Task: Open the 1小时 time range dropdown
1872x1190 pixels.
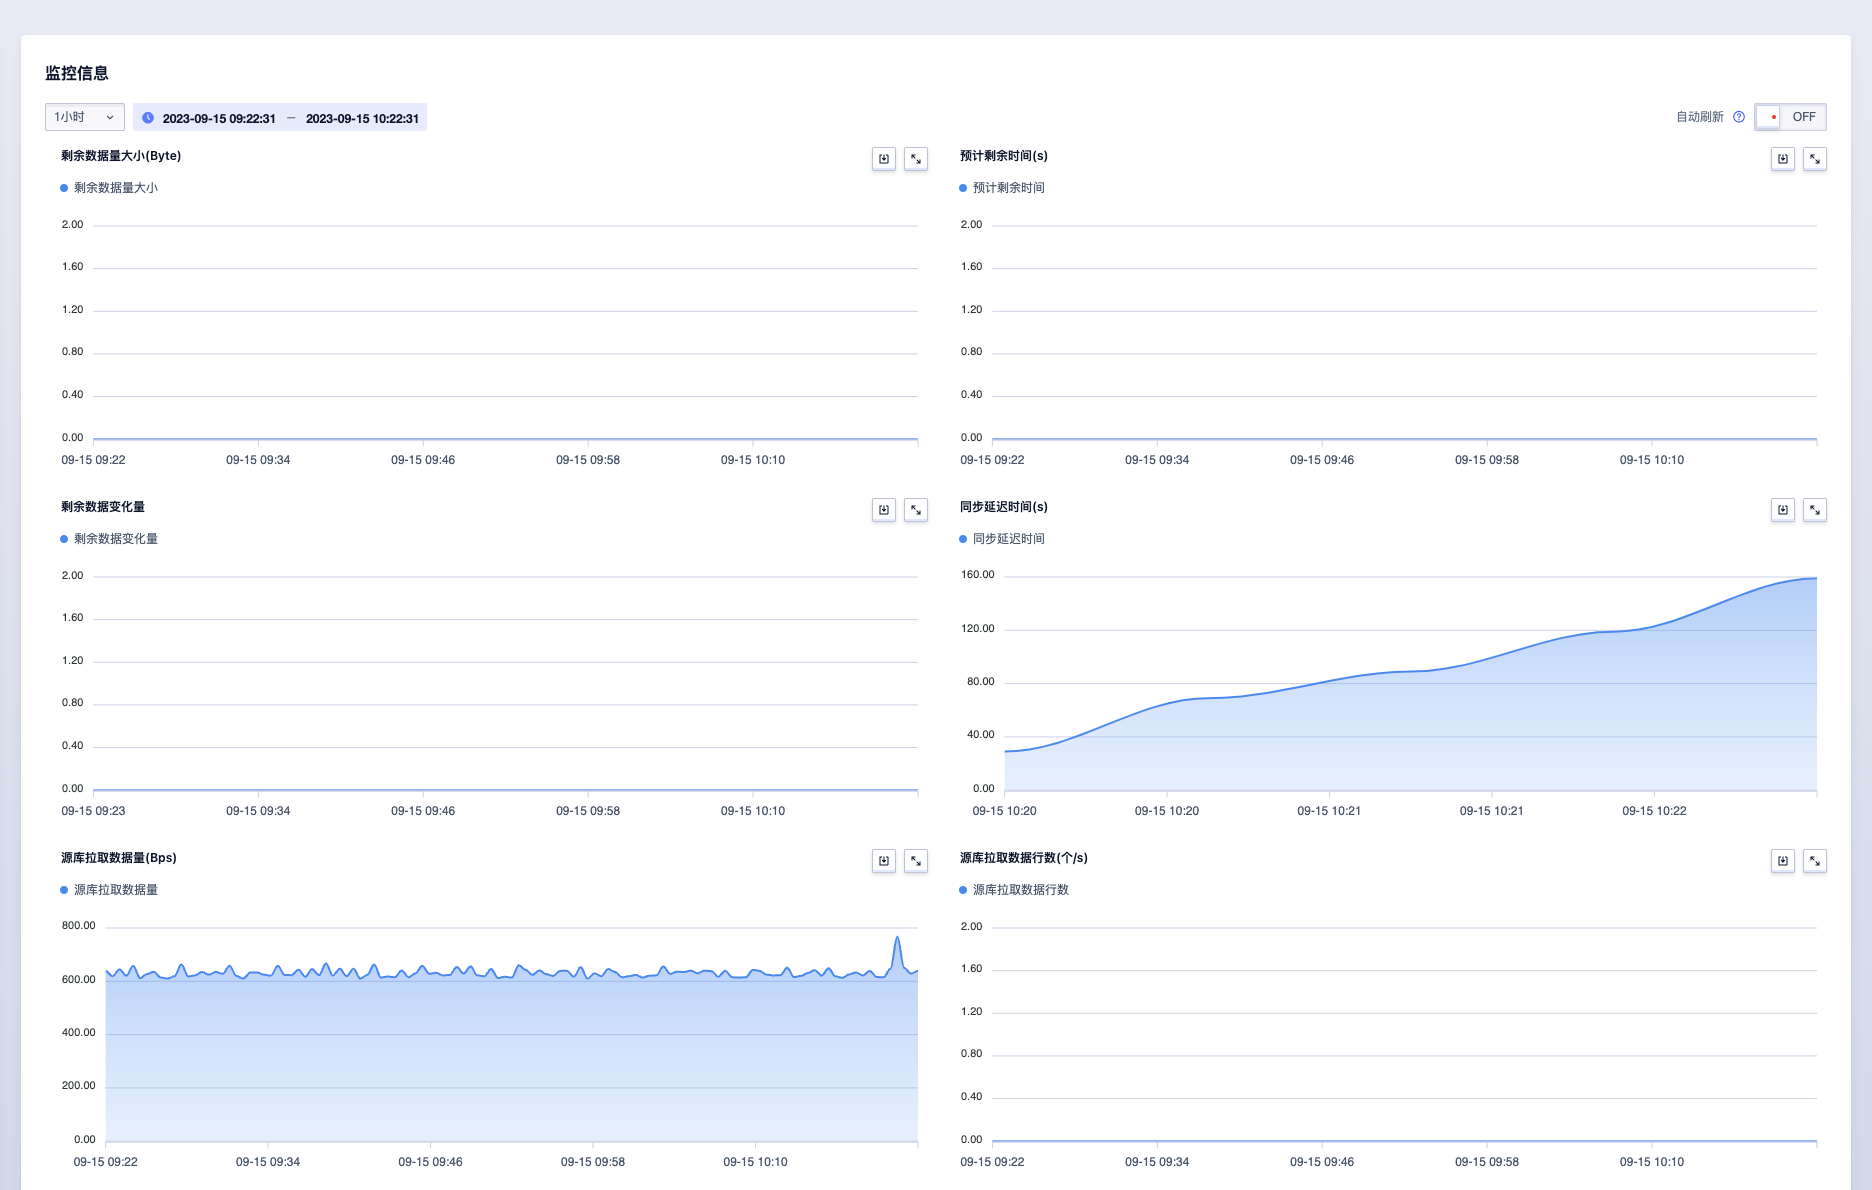Action: [85, 117]
